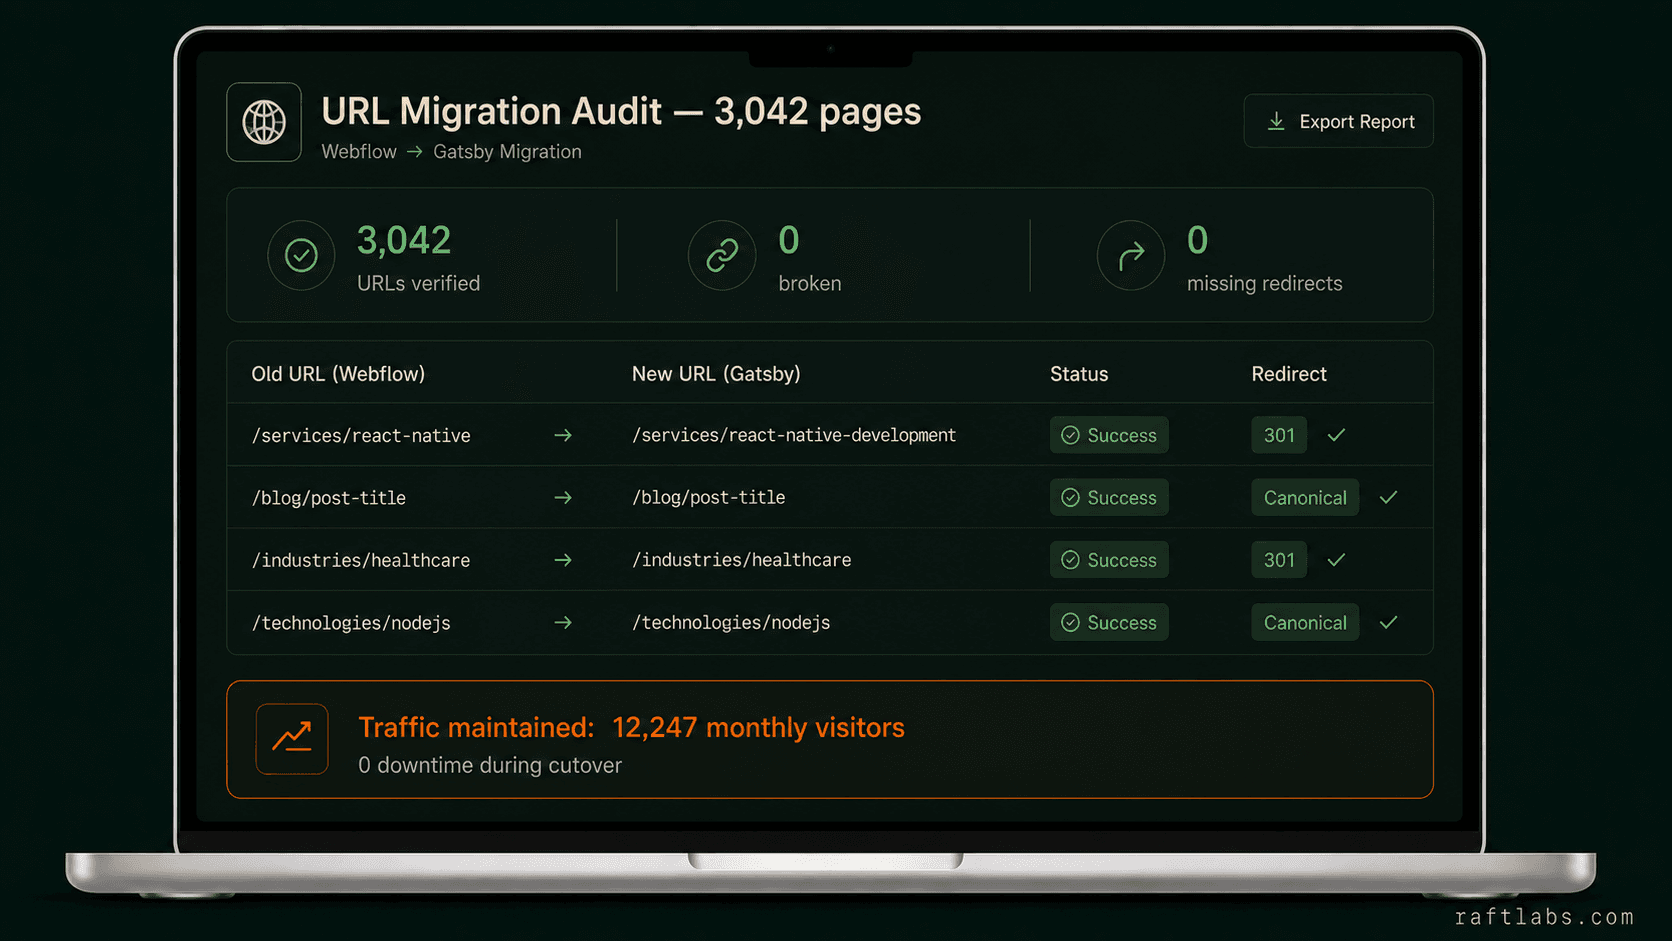This screenshot has height=941, width=1672.
Task: Click the new URL /technologies/nodejs
Action: point(731,622)
